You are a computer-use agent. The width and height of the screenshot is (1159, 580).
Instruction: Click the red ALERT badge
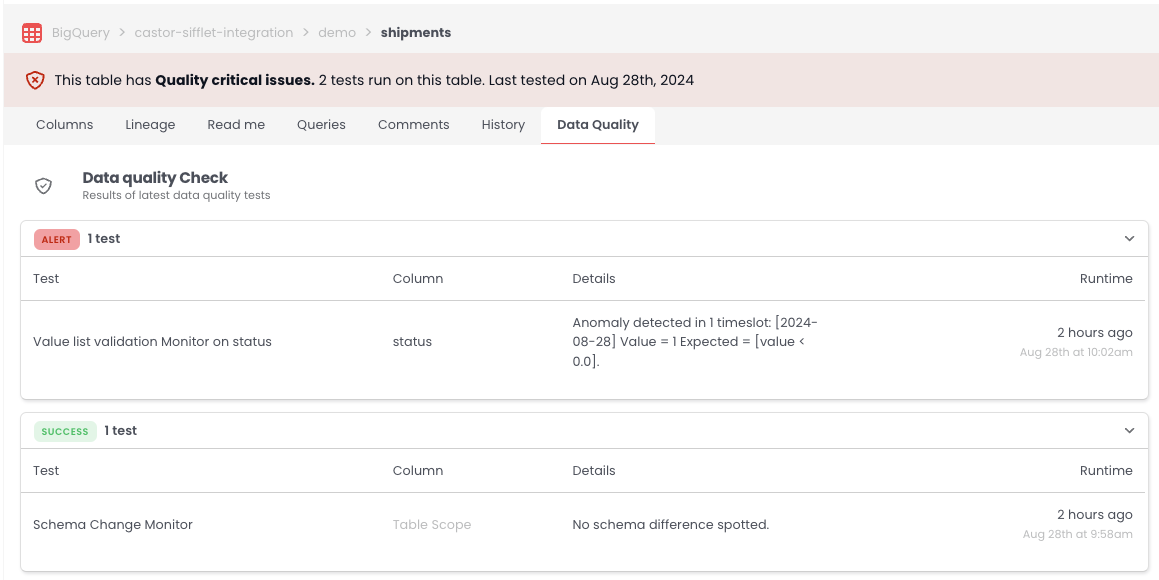pos(56,240)
